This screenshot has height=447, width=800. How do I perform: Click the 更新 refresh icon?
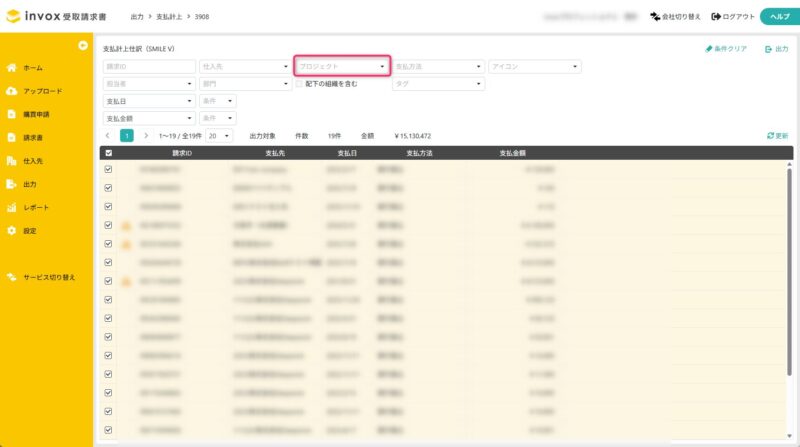click(x=771, y=135)
